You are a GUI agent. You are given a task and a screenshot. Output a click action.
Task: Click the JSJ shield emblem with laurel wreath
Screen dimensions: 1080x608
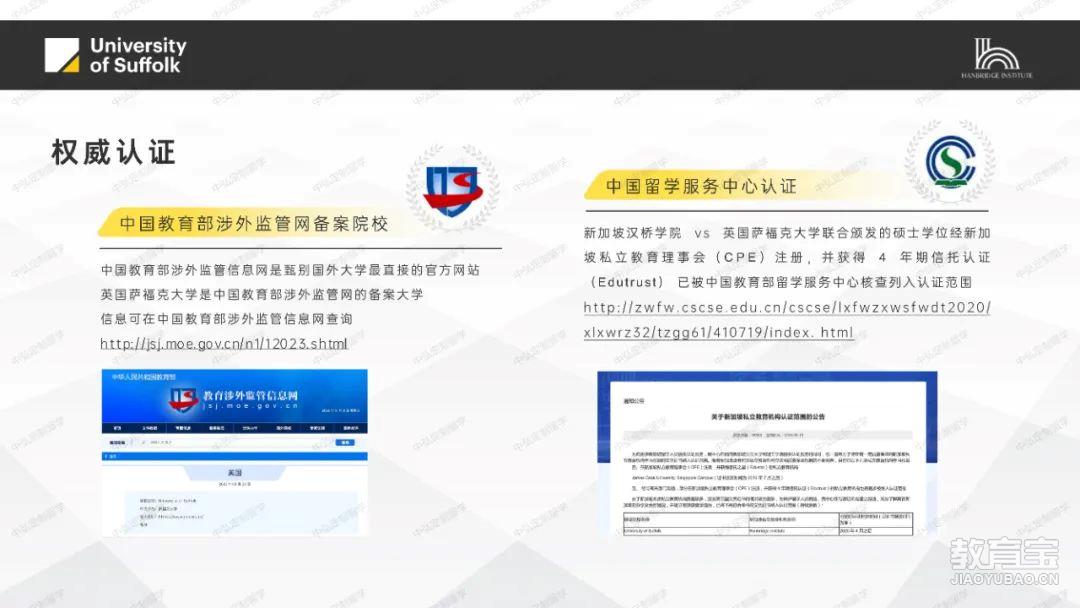point(453,187)
